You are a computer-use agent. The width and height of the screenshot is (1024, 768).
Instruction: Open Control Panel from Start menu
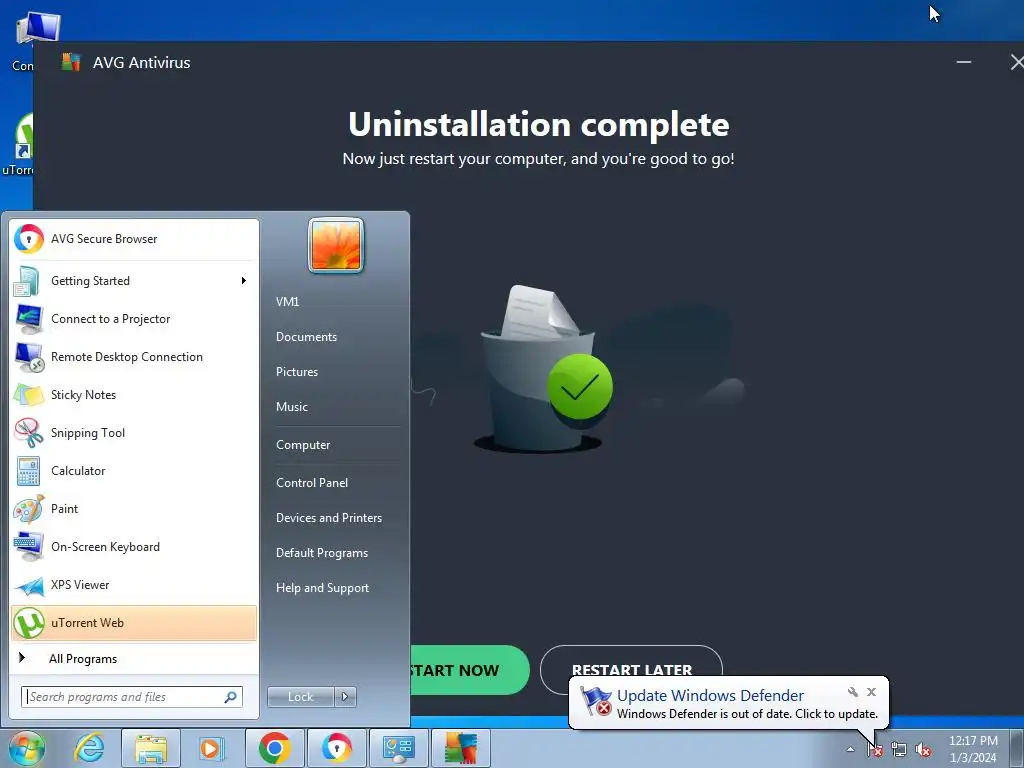(312, 483)
